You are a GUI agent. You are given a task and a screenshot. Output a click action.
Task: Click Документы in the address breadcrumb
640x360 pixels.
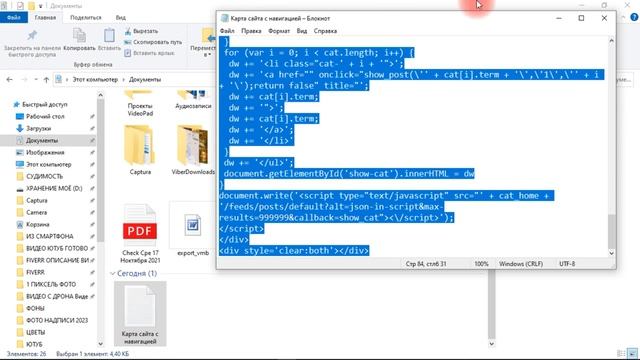pyautogui.click(x=145, y=80)
